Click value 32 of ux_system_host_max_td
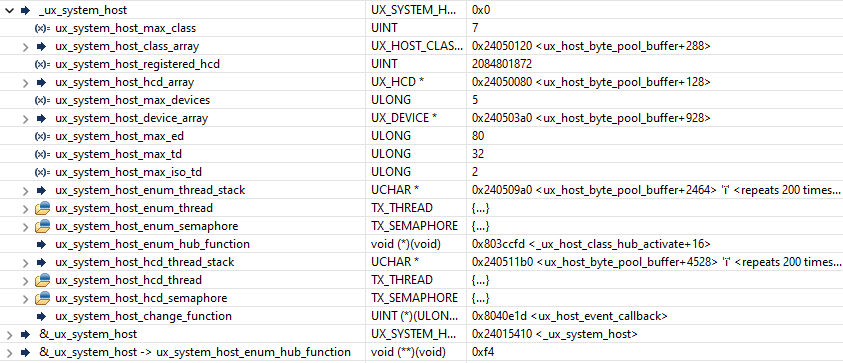This screenshot has width=843, height=363. [478, 154]
